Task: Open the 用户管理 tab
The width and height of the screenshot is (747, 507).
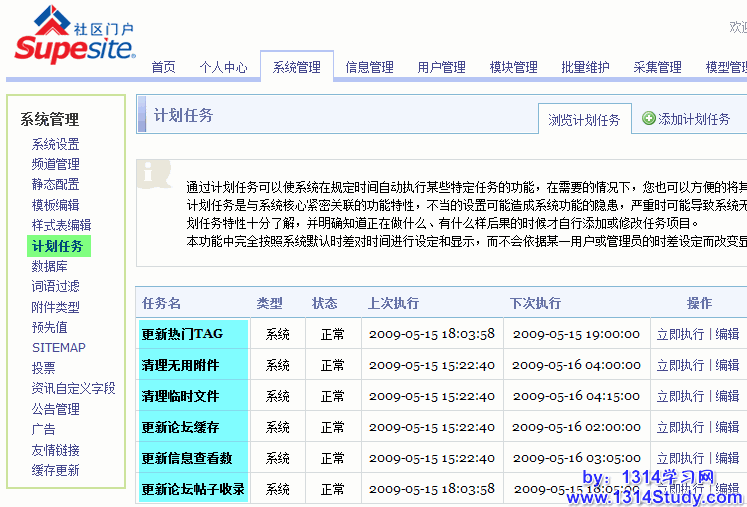Action: 441,67
